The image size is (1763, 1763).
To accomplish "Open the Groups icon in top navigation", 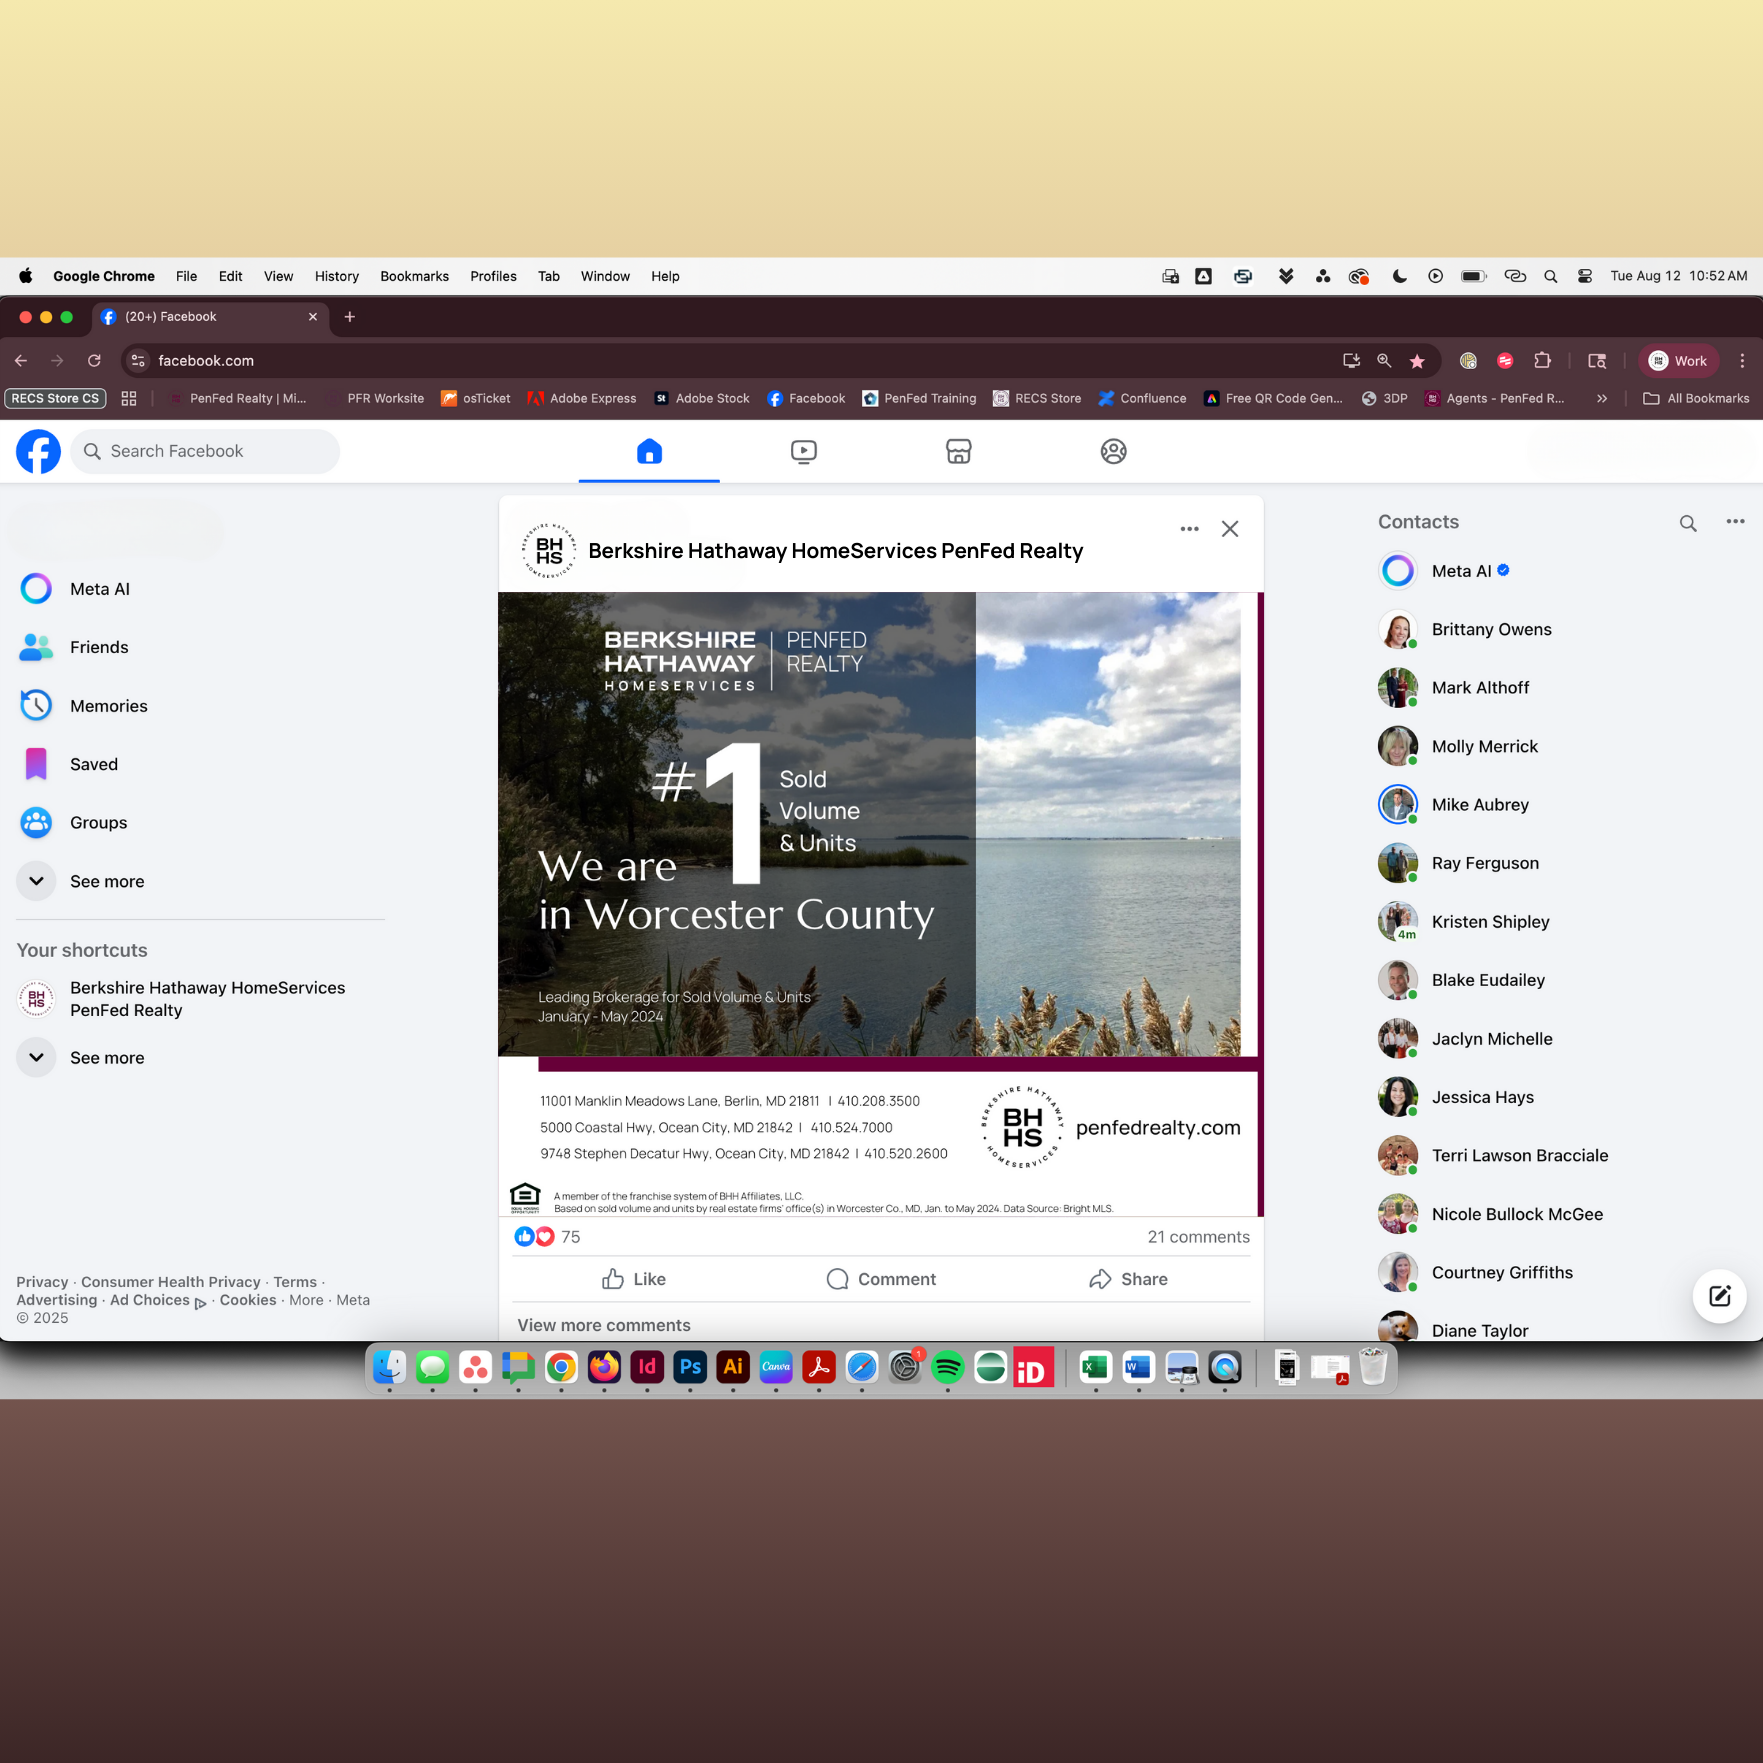I will point(1113,452).
